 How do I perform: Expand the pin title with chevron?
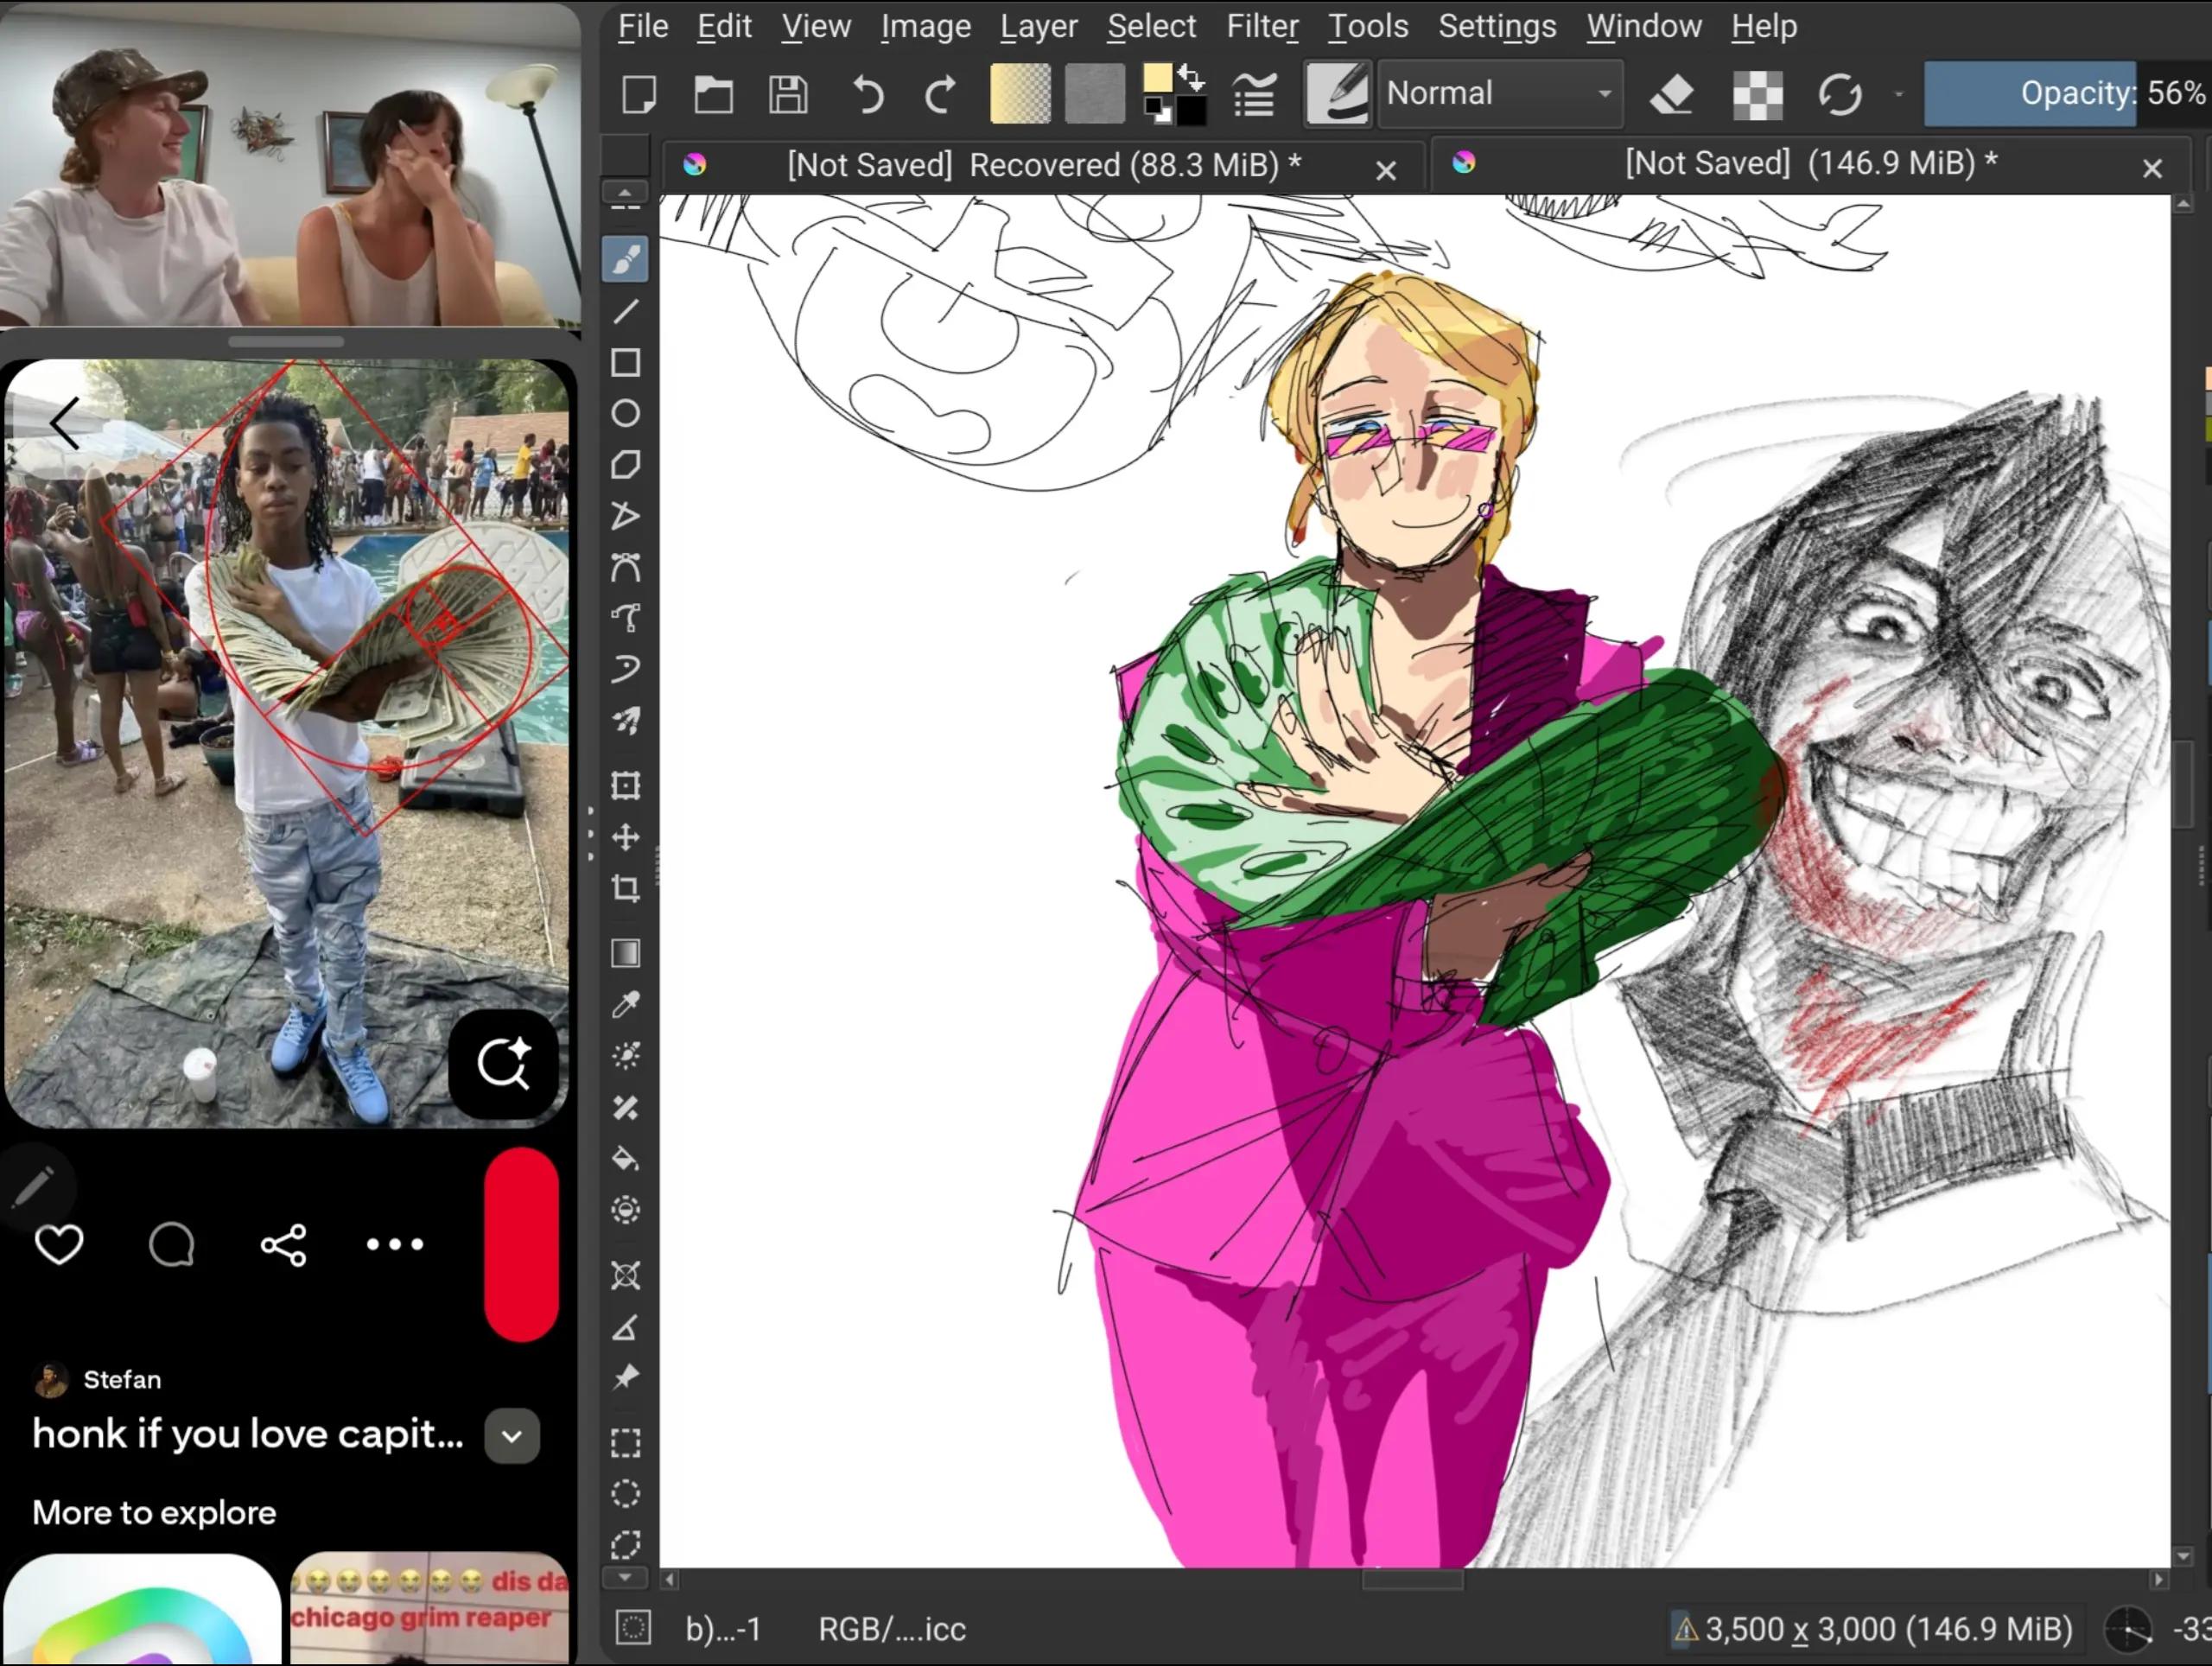click(512, 1436)
